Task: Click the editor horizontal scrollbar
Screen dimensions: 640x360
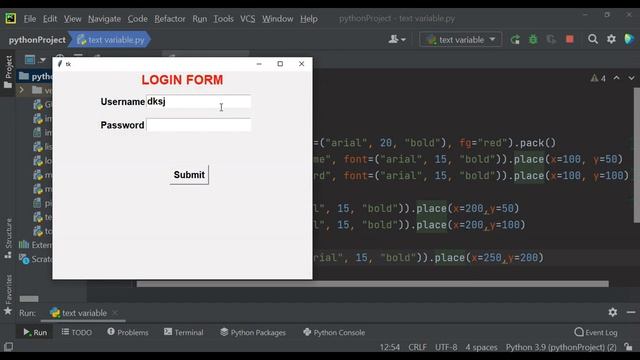Action: pos(372,284)
